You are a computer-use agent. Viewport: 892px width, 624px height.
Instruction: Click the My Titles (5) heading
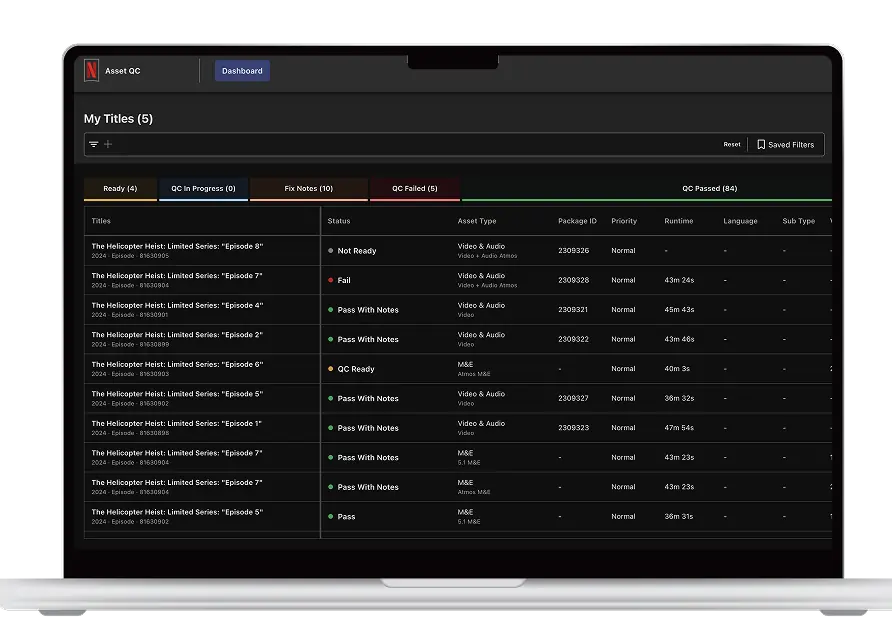[x=118, y=119]
